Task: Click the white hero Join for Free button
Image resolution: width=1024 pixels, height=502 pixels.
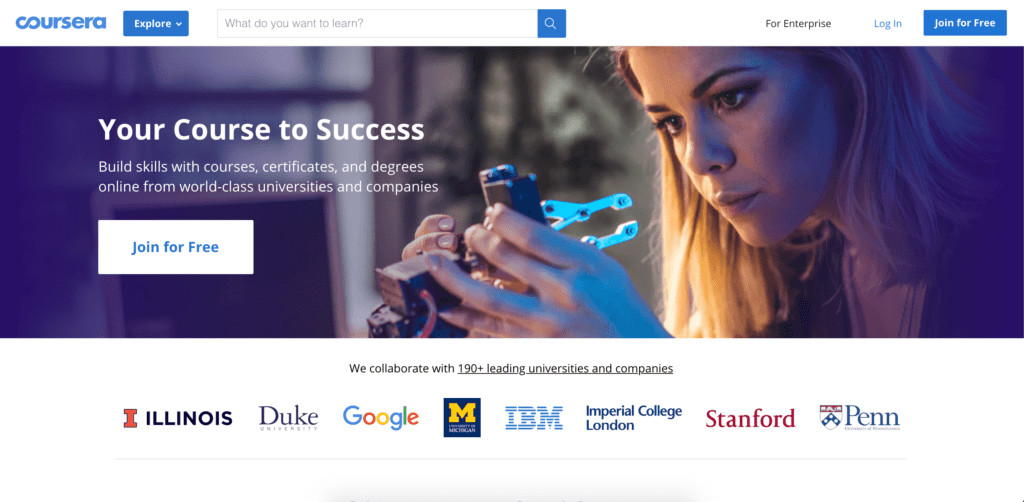Action: tap(175, 247)
